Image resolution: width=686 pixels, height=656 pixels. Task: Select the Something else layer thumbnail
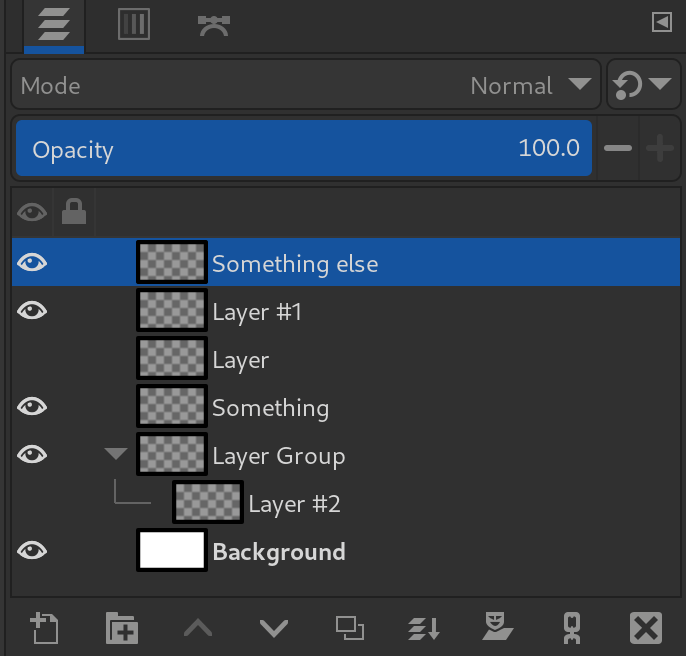pyautogui.click(x=172, y=262)
